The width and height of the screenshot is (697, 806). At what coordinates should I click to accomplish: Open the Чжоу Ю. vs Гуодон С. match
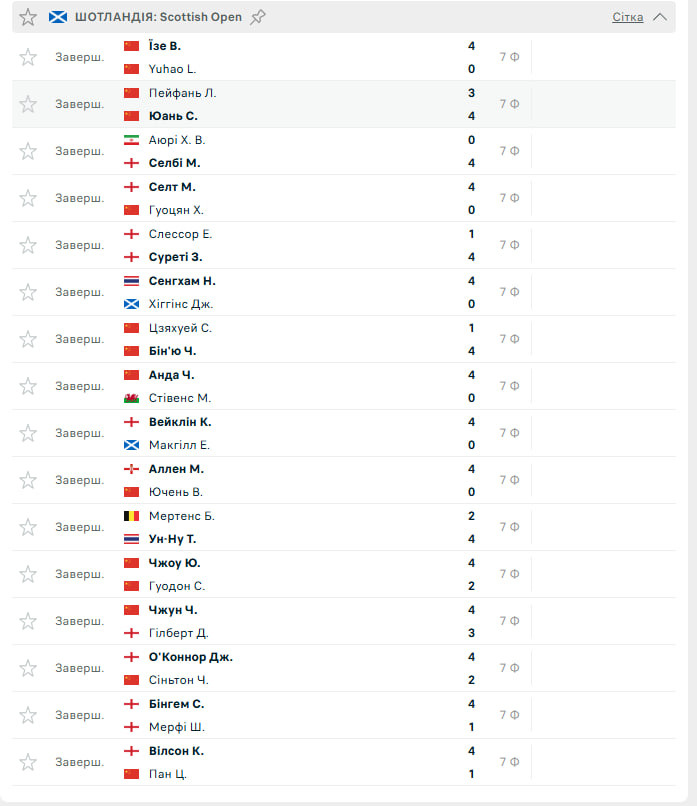300,574
